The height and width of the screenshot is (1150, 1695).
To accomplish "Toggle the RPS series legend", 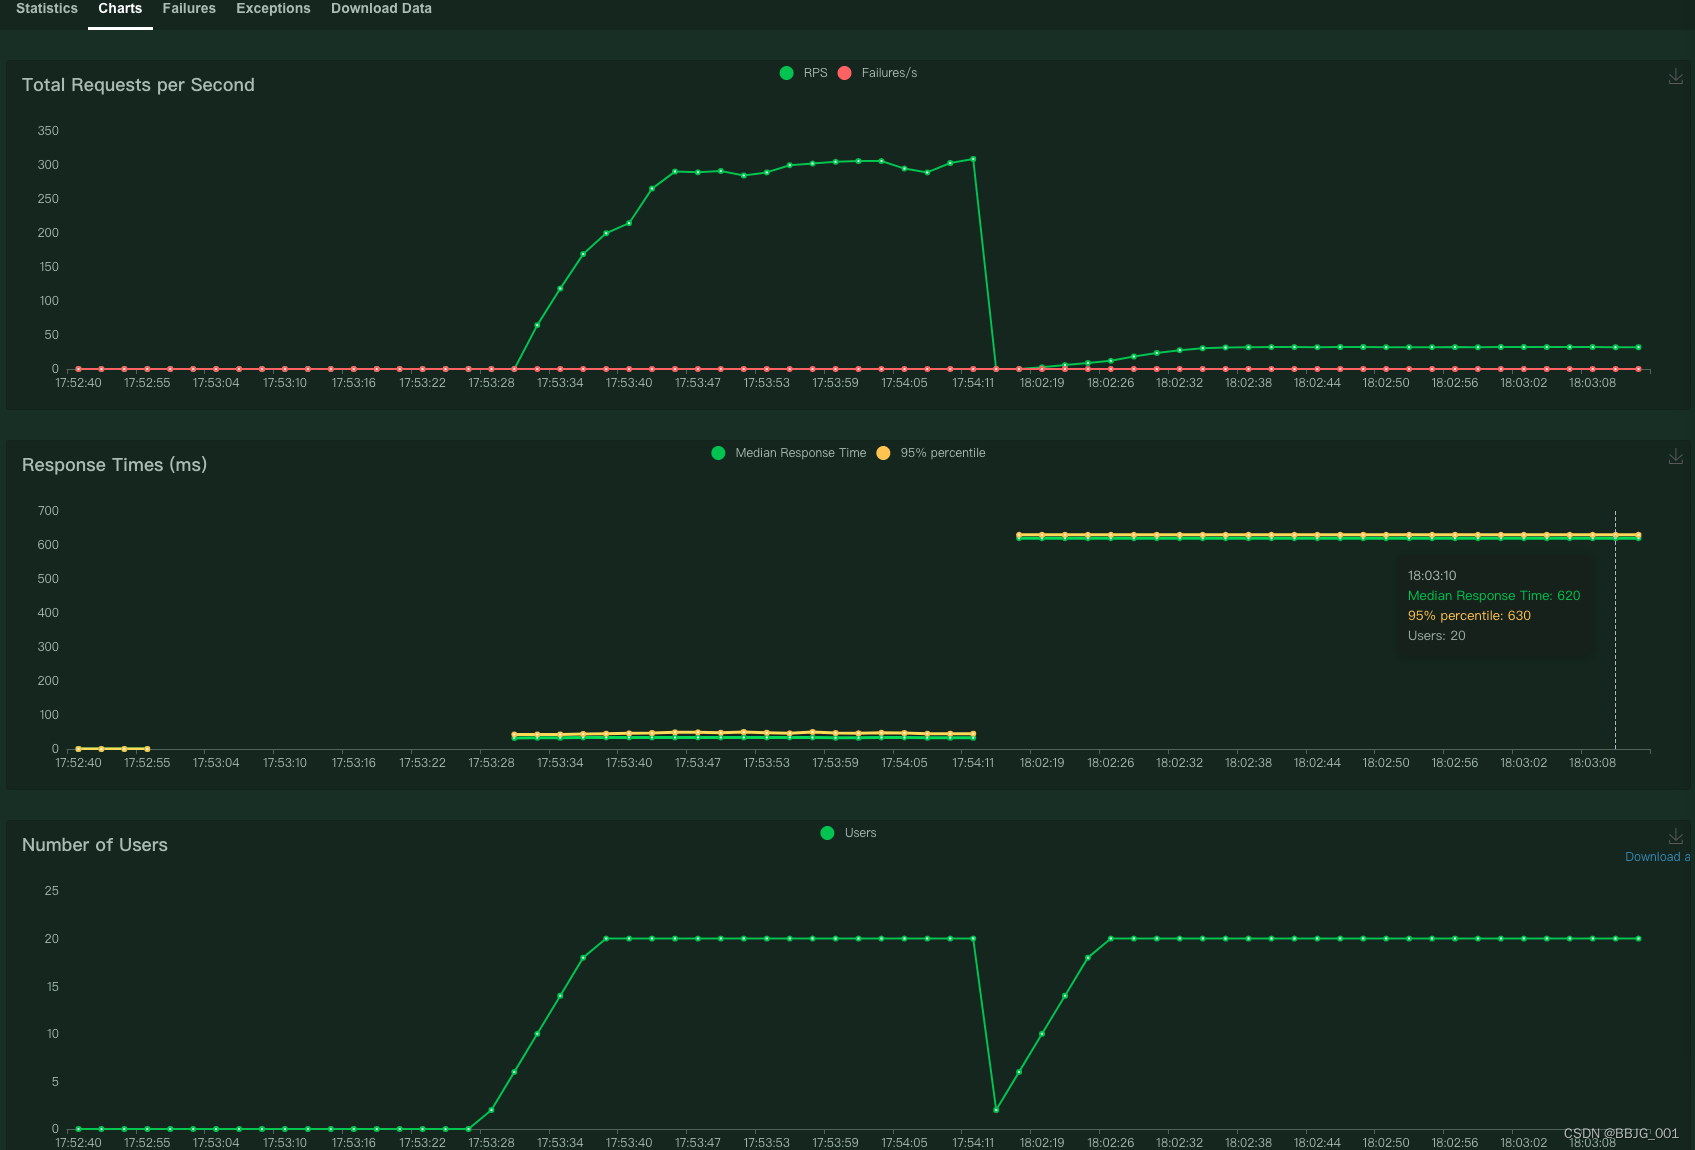I will click(804, 73).
